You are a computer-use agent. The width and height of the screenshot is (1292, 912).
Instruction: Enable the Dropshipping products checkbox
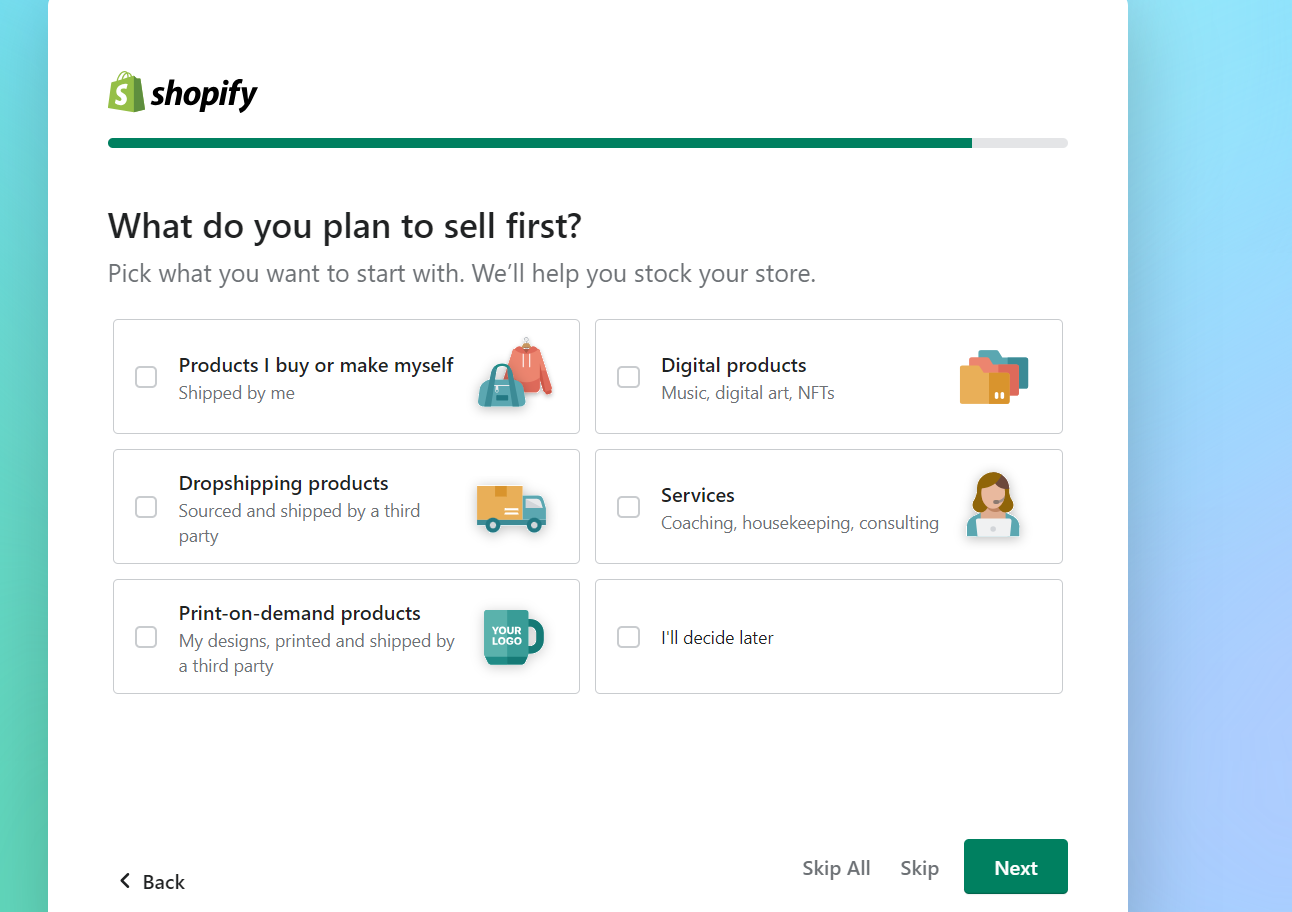(146, 507)
